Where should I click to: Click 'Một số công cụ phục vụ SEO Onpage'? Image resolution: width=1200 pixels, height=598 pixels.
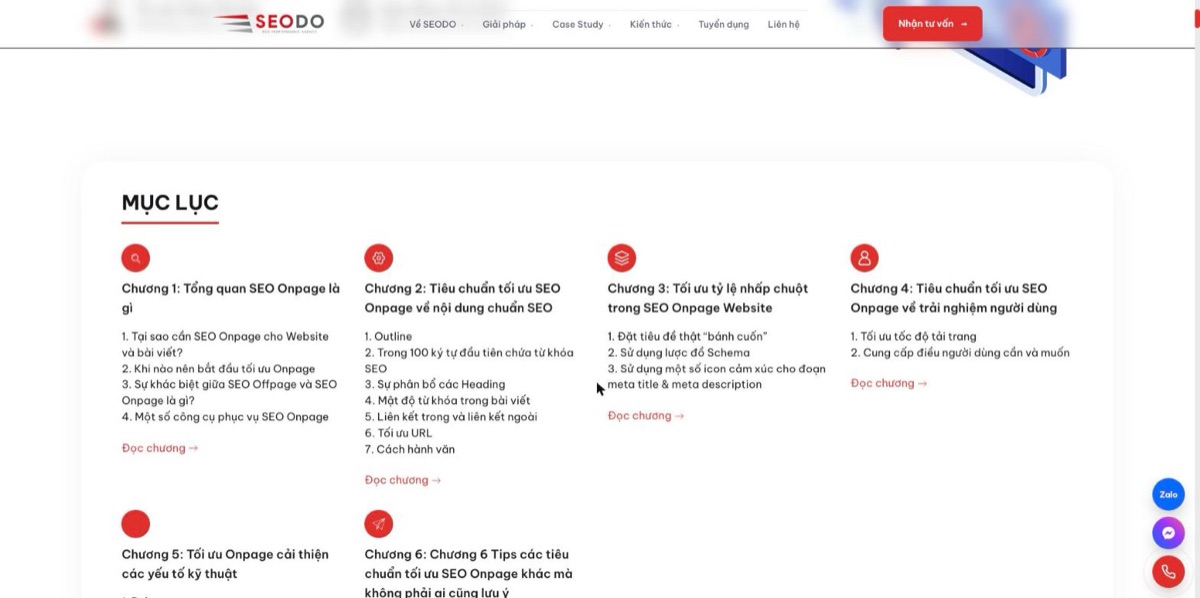225,416
